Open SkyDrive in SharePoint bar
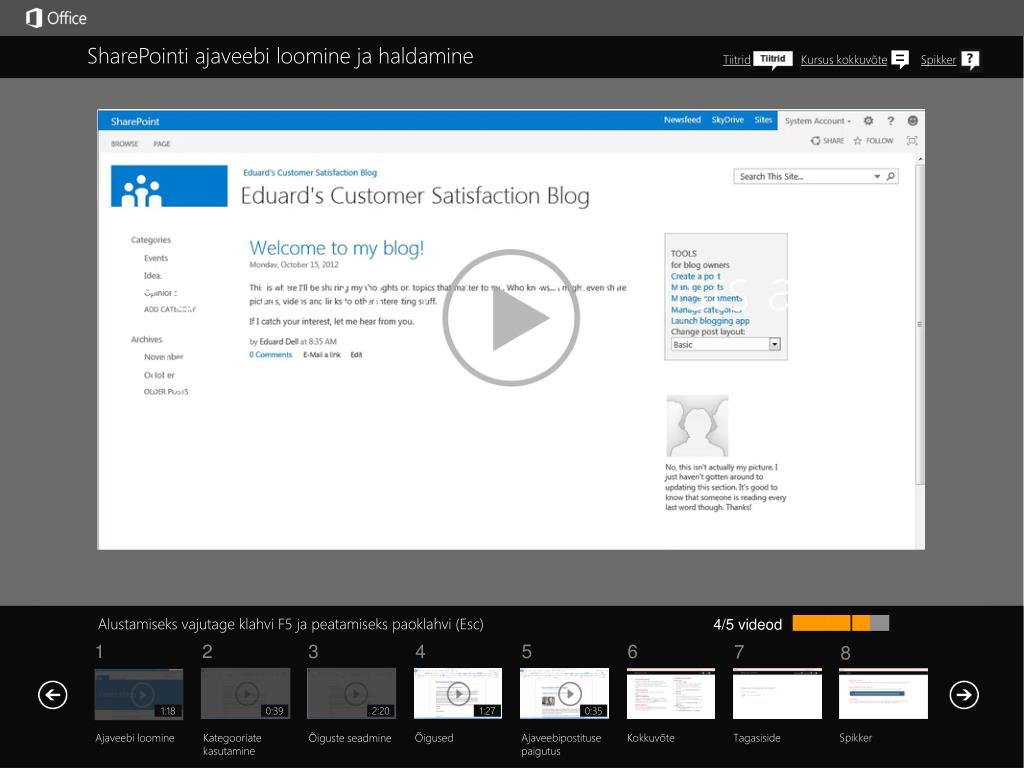This screenshot has height=768, width=1024. (x=728, y=120)
